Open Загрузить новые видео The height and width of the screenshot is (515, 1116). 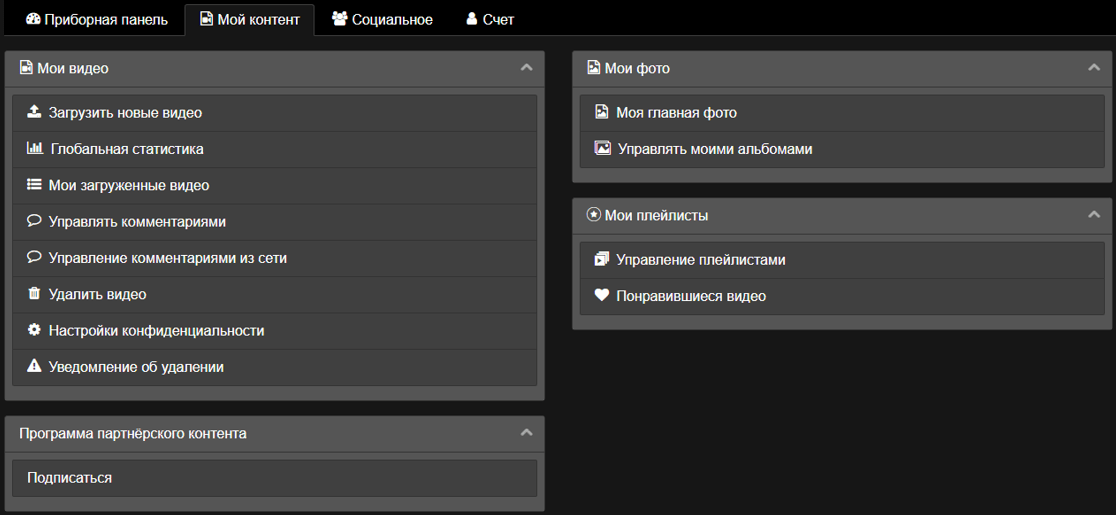(x=275, y=113)
